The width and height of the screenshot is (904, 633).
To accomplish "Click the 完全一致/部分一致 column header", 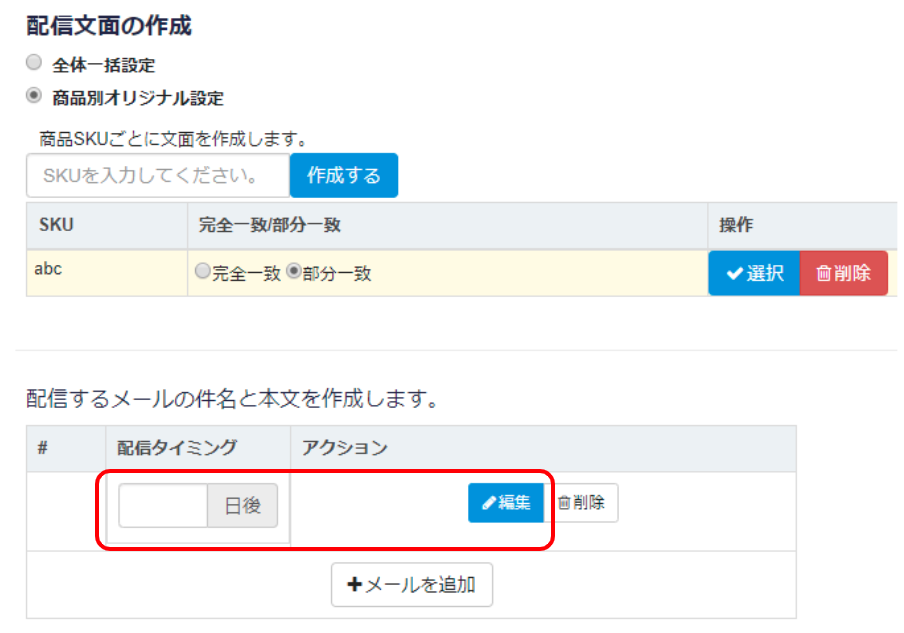I will pyautogui.click(x=447, y=225).
